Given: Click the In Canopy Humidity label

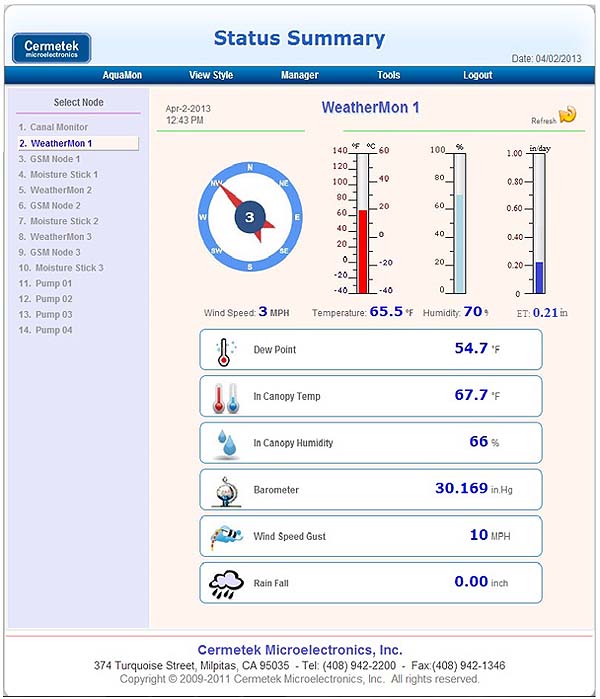Looking at the screenshot, I should [x=293, y=443].
